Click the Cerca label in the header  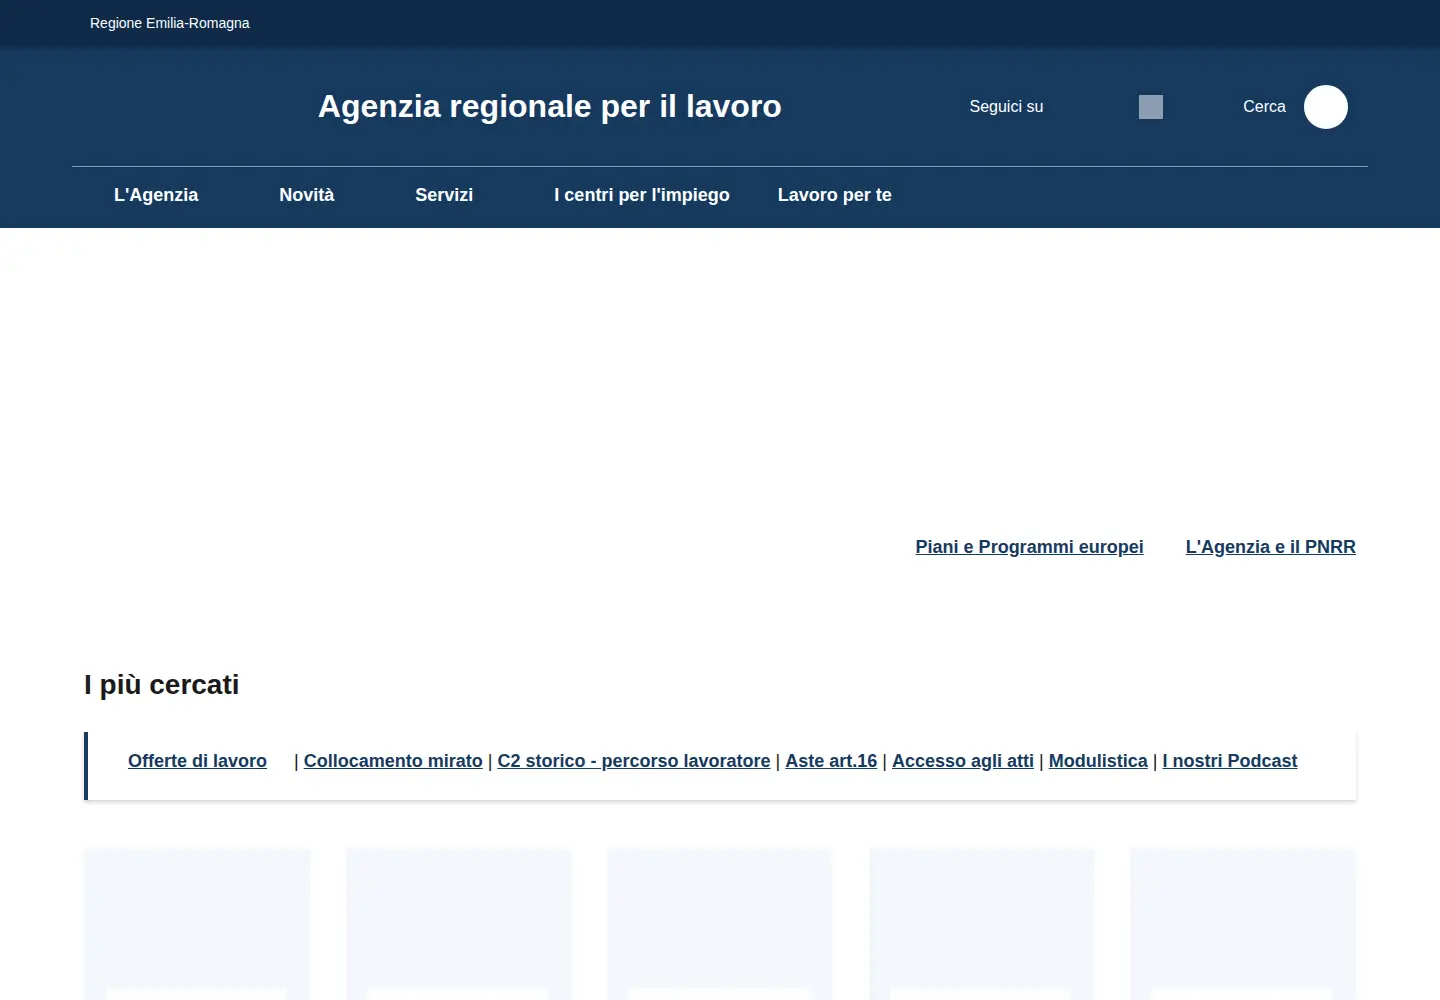point(1264,107)
